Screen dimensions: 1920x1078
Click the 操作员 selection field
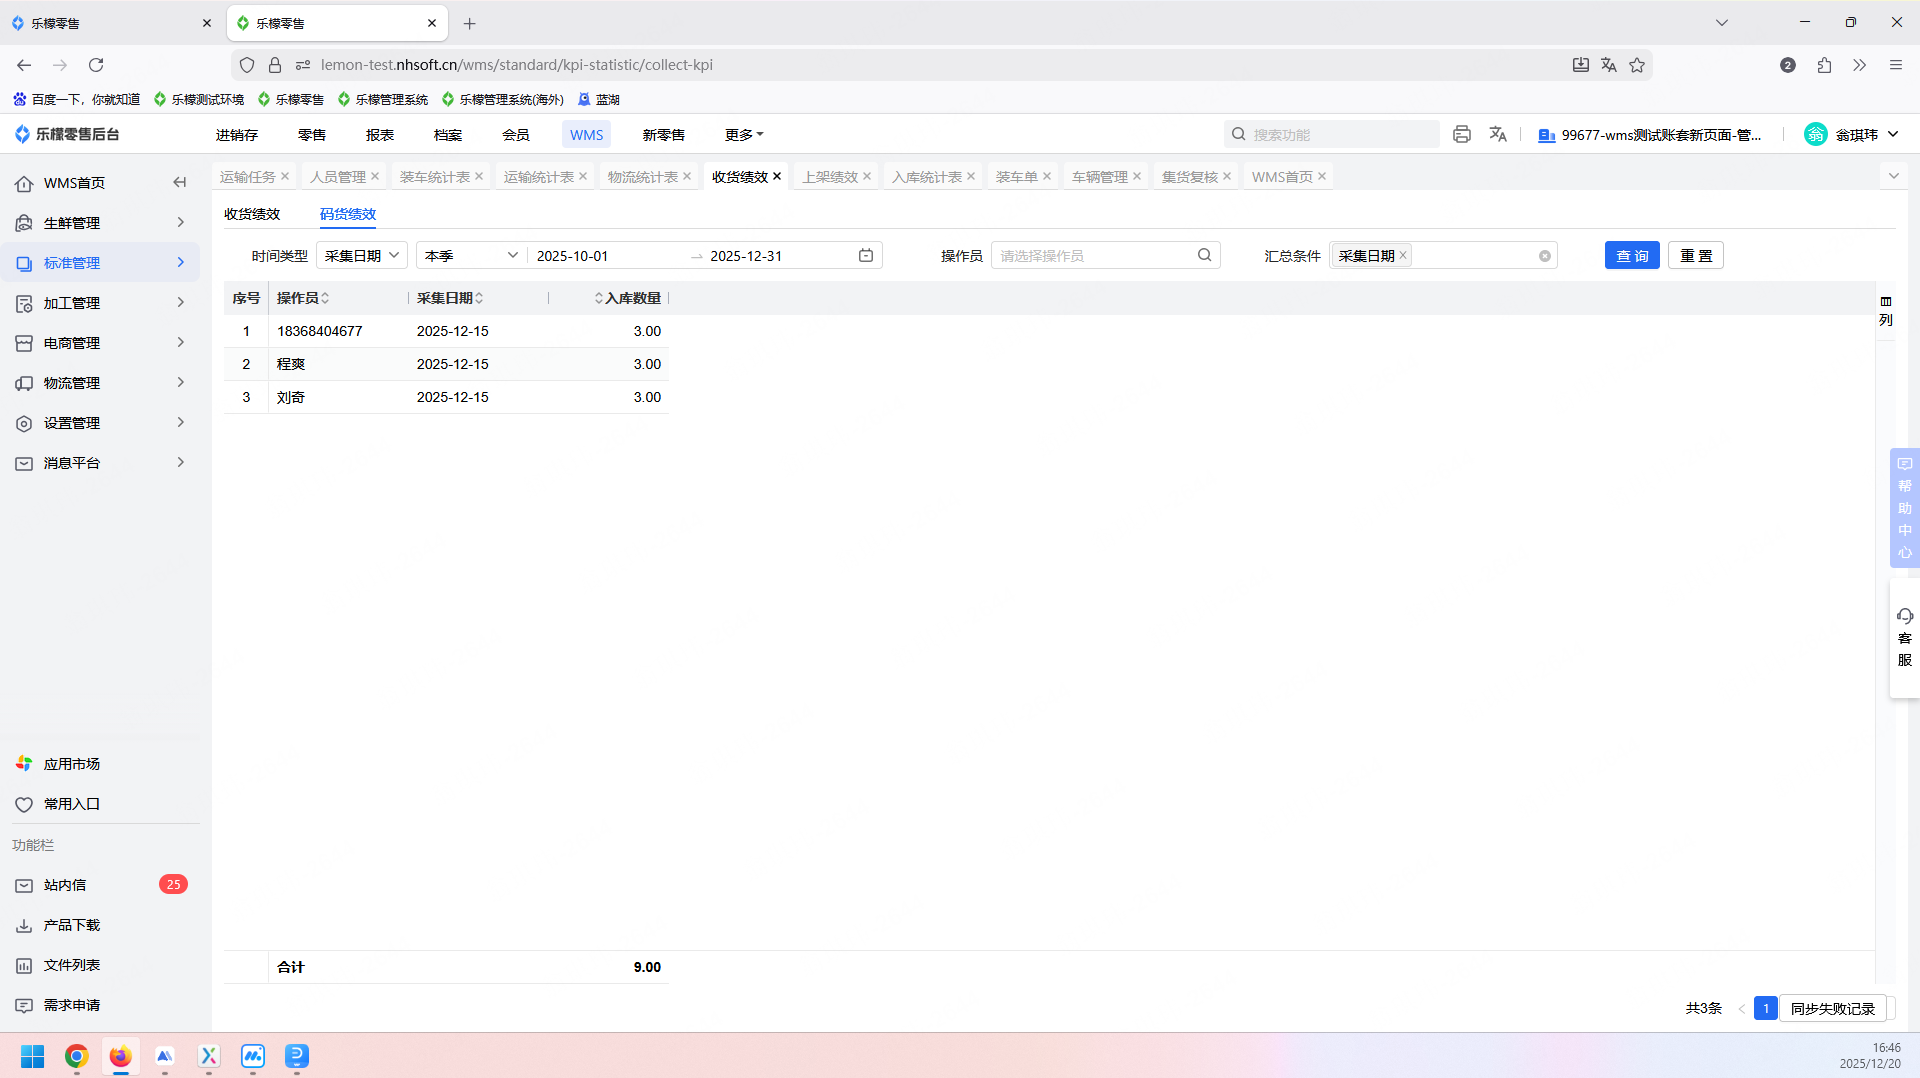tap(1105, 256)
